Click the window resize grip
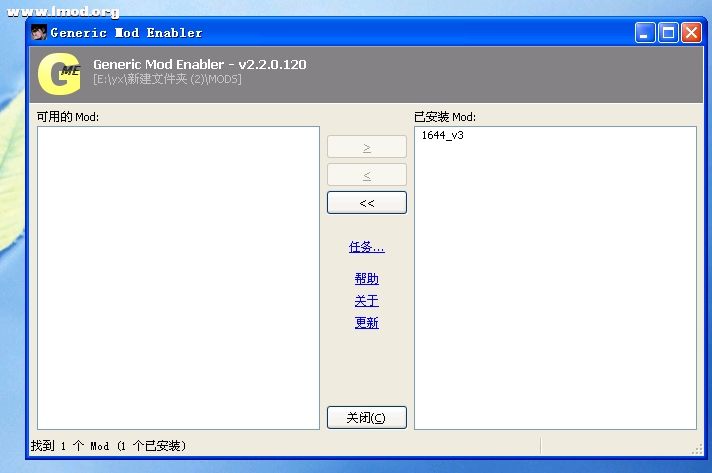 697,449
